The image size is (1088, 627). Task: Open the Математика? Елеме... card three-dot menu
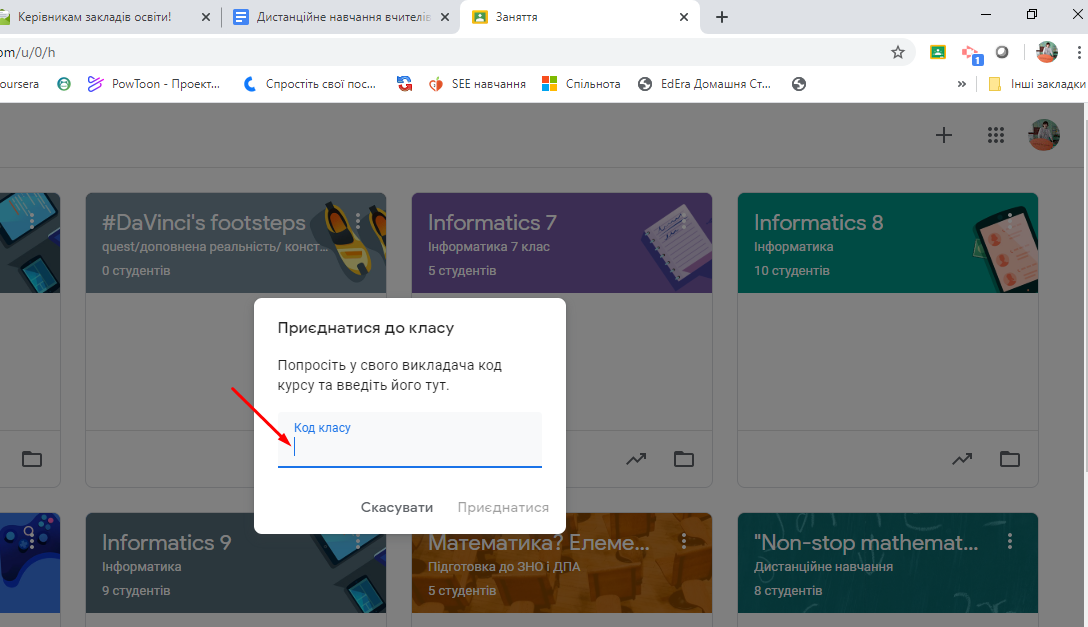pos(683,540)
